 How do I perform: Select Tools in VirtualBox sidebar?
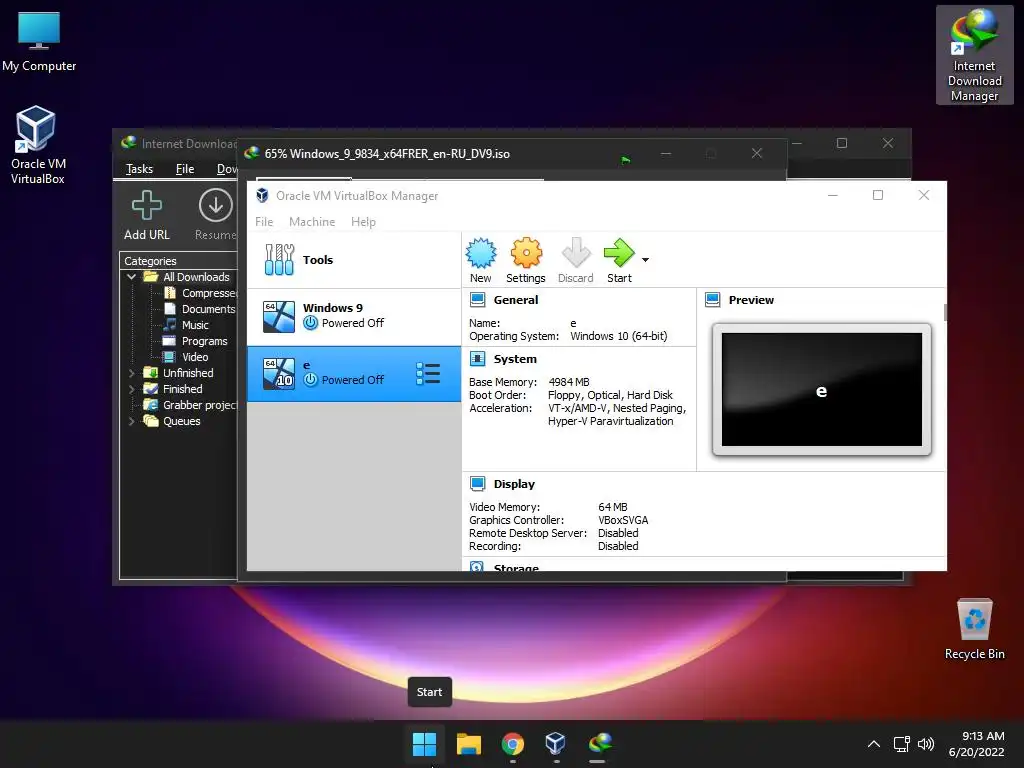(354, 260)
